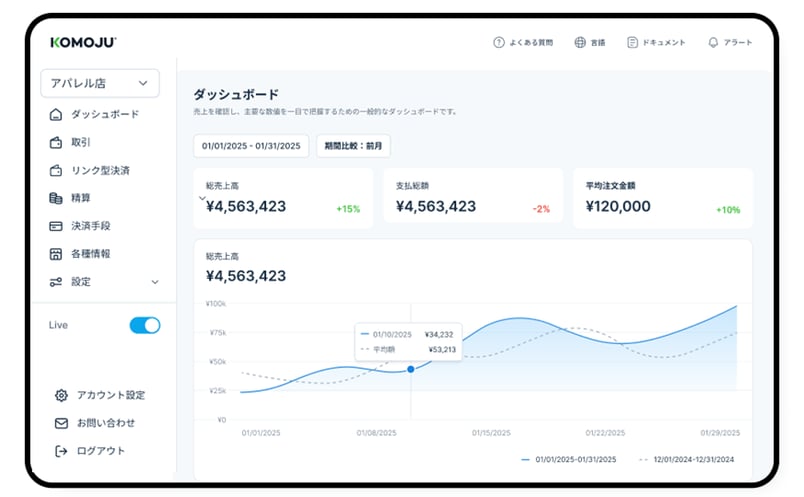Open the 取引 menu item

[81, 143]
